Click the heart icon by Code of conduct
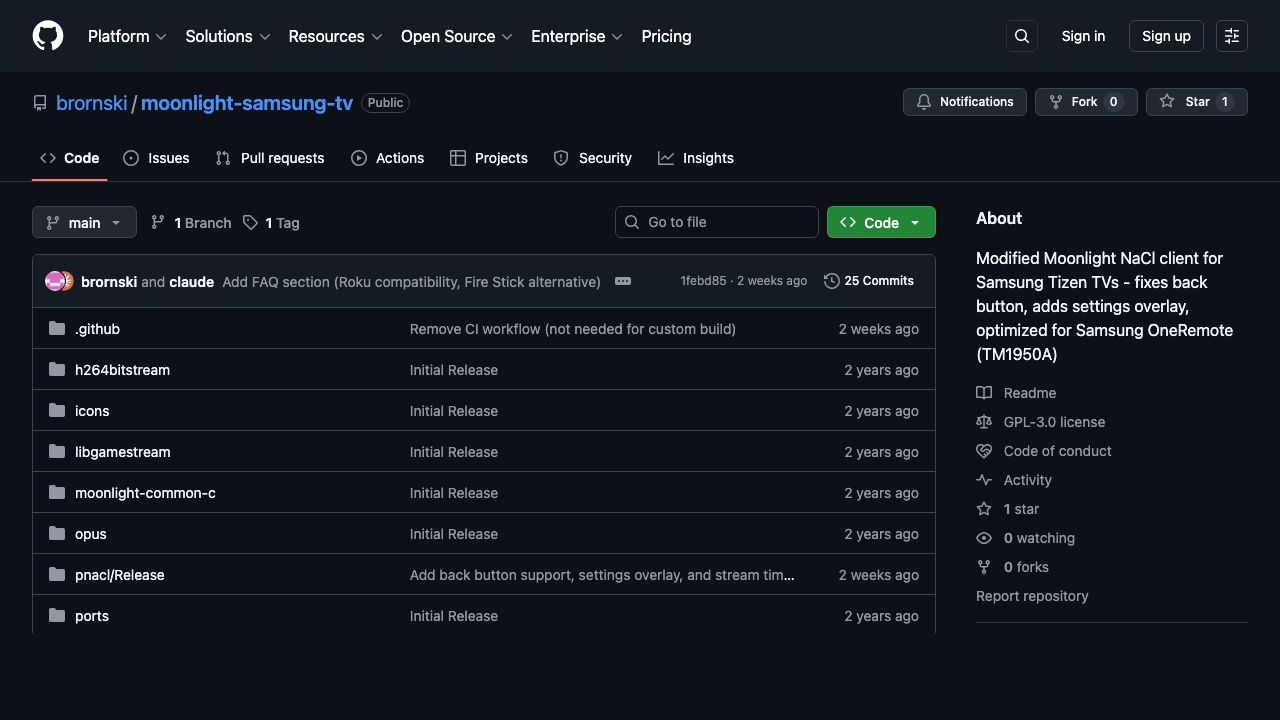The width and height of the screenshot is (1280, 720). (984, 451)
